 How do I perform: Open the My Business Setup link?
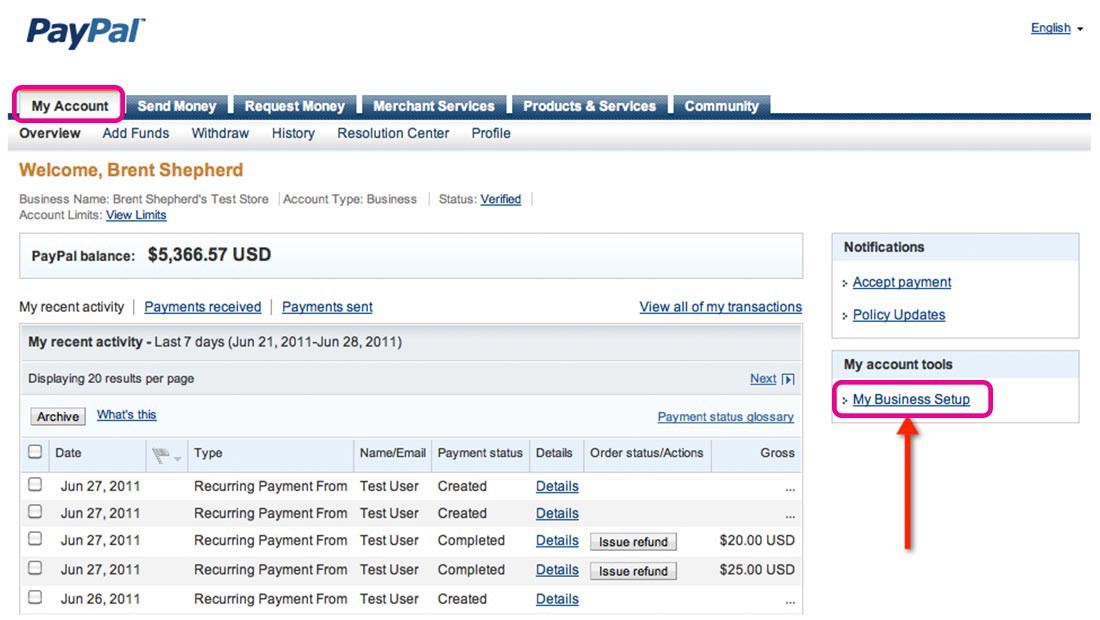click(911, 399)
